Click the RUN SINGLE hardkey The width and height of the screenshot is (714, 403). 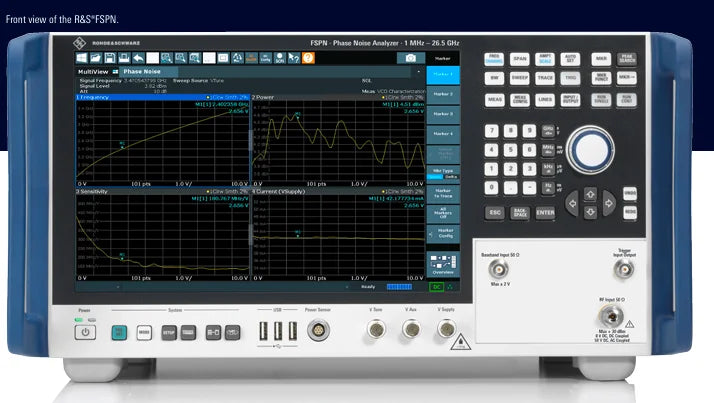click(x=601, y=100)
